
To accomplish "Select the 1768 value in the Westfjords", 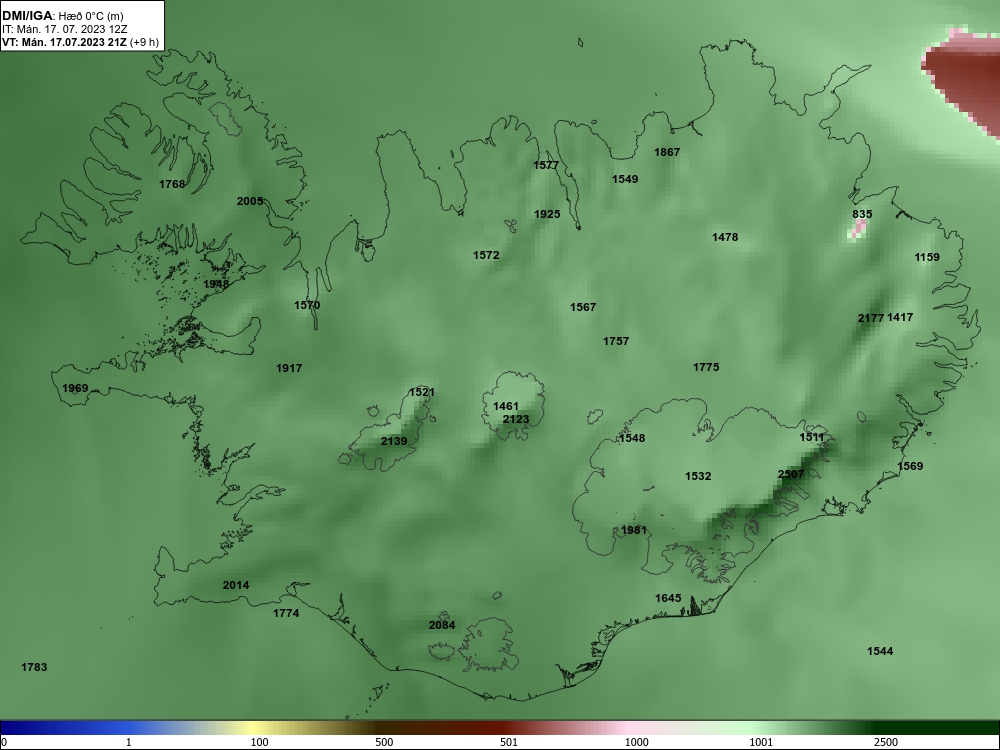I will [172, 184].
